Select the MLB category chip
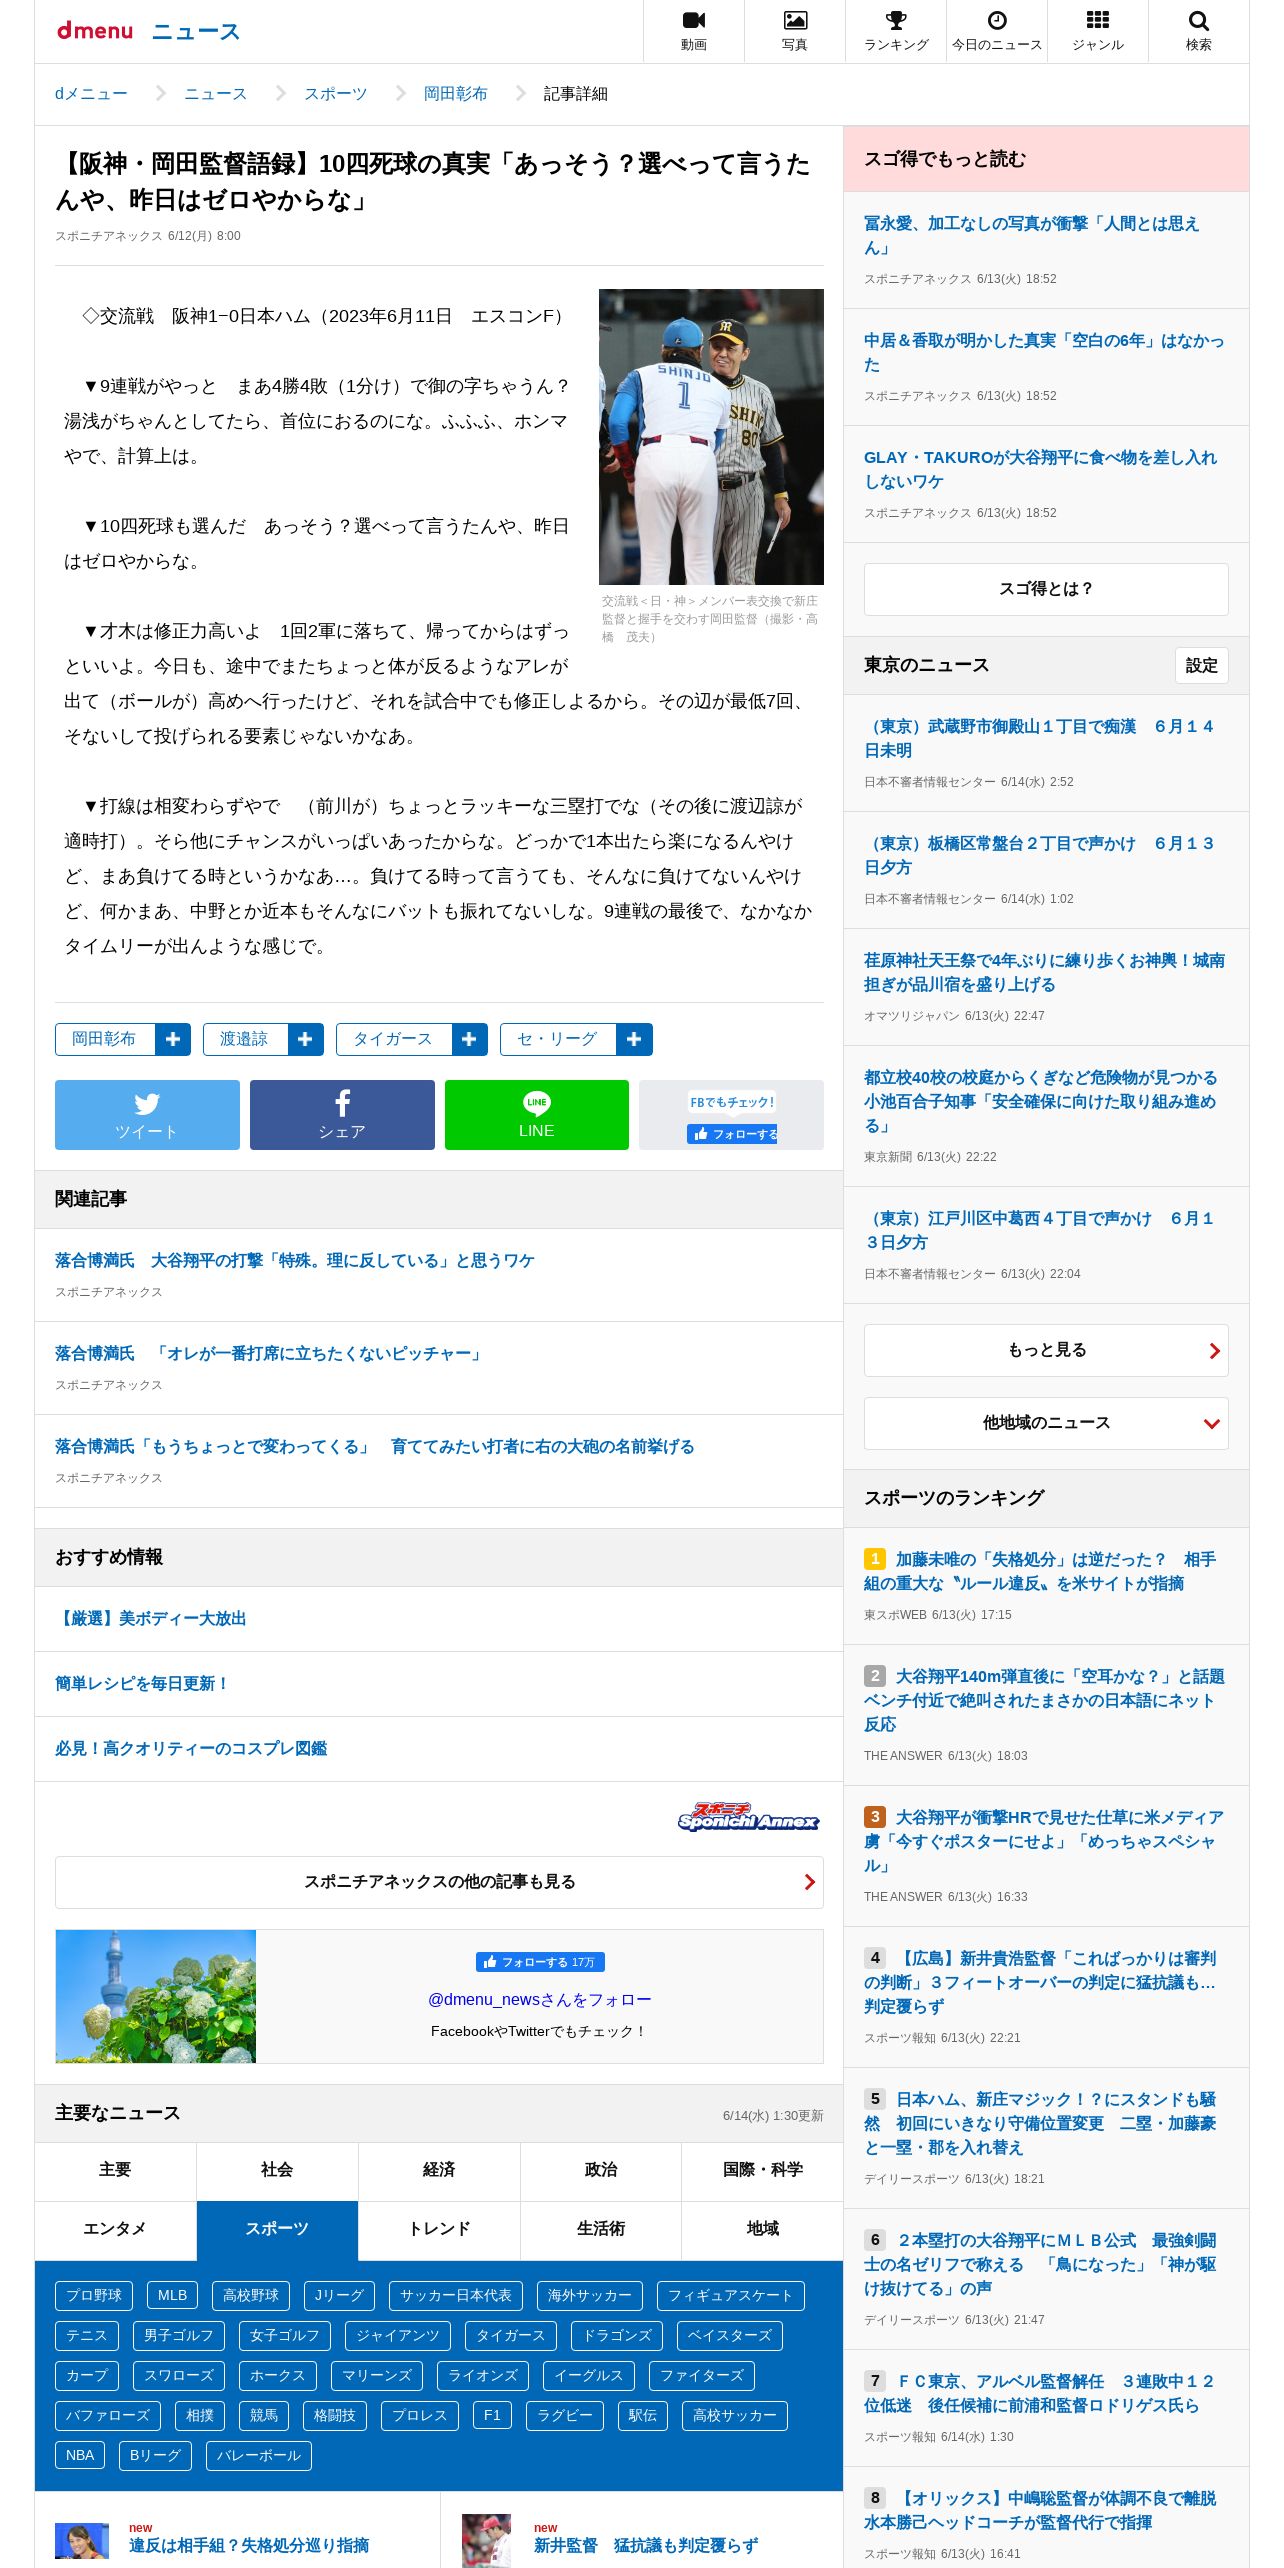The image size is (1284, 2568). pyautogui.click(x=172, y=2295)
